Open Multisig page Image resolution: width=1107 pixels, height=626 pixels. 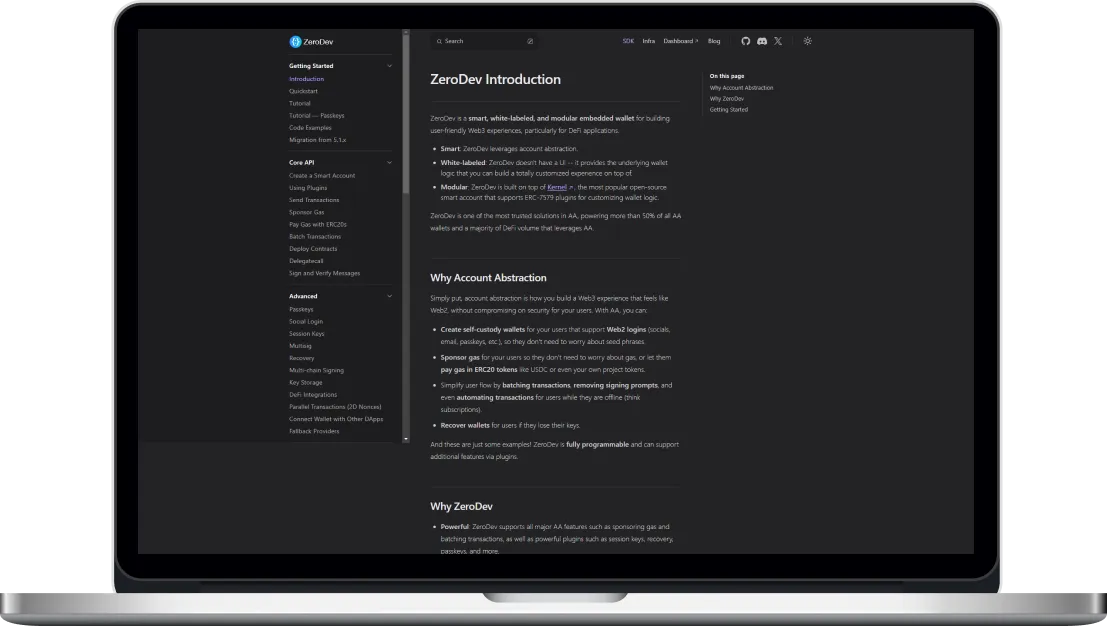coord(300,346)
